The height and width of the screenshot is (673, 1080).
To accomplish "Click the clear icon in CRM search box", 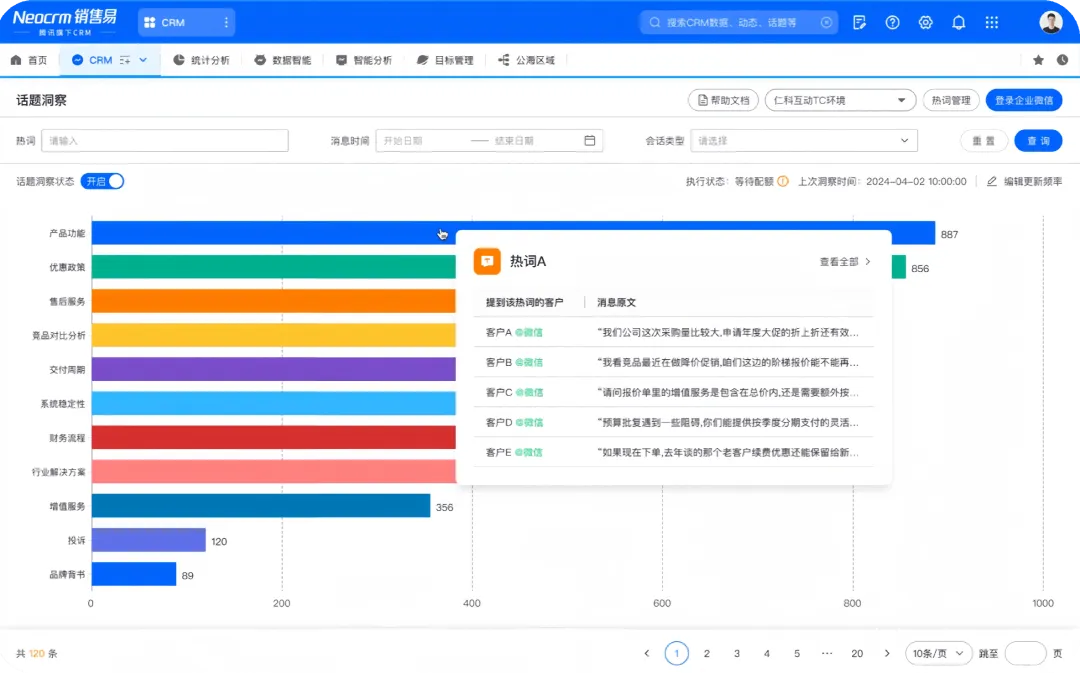I will tap(826, 22).
